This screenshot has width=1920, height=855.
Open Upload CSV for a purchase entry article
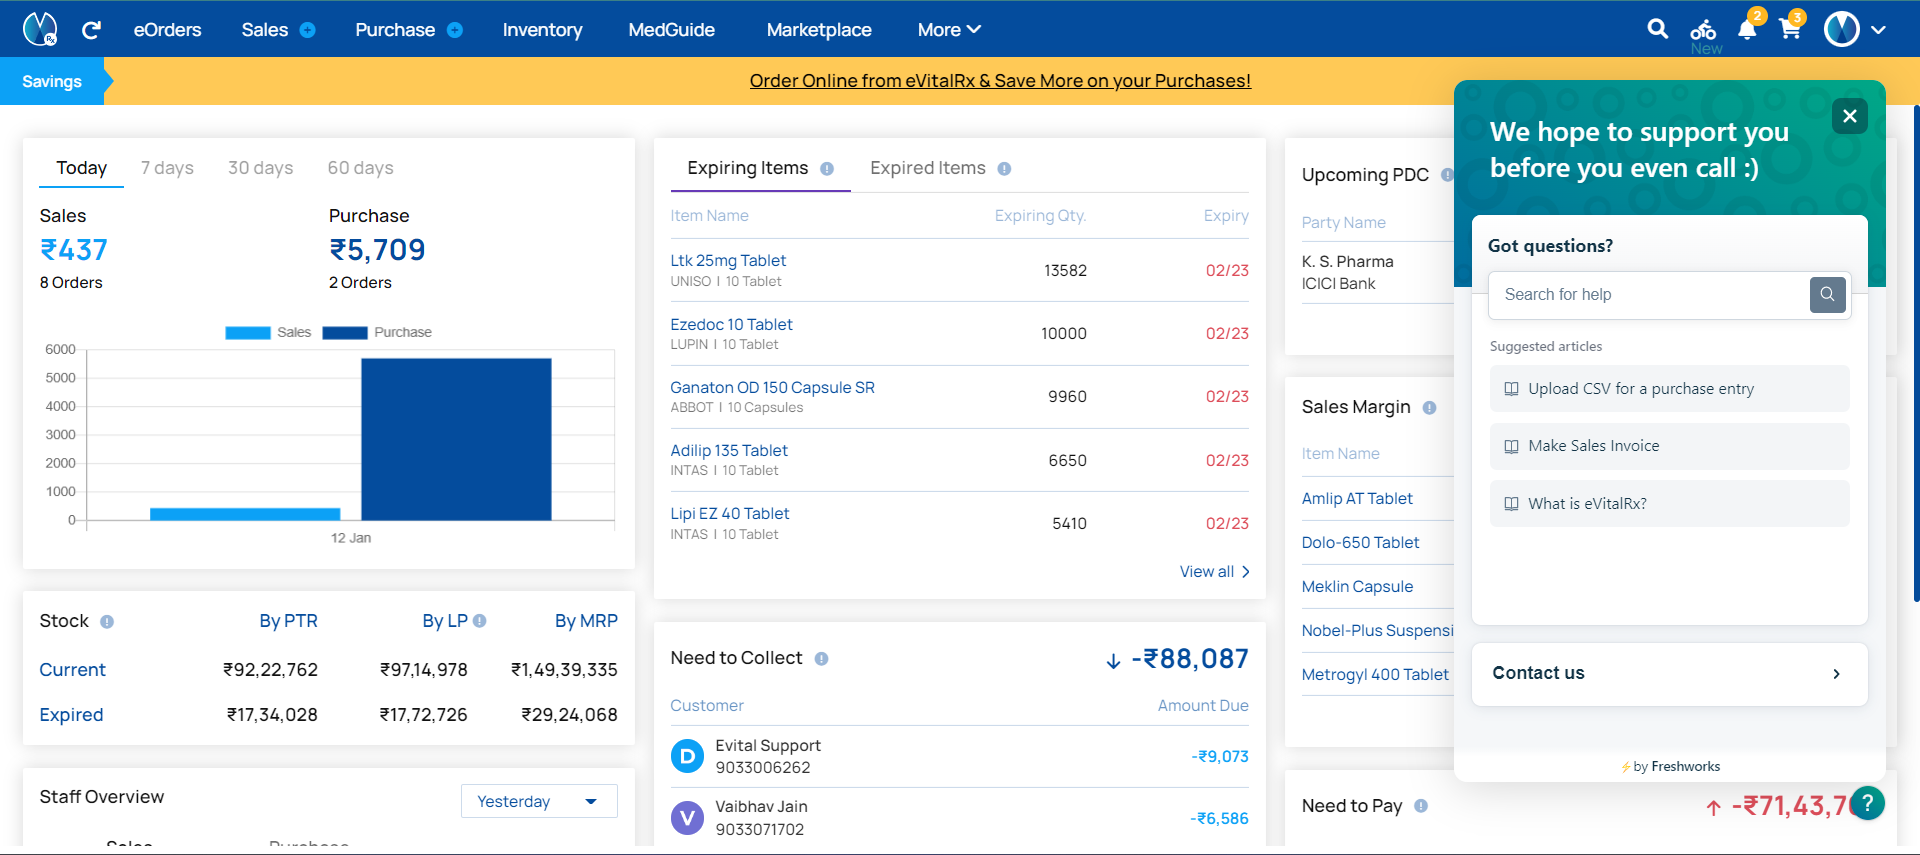(x=1669, y=389)
